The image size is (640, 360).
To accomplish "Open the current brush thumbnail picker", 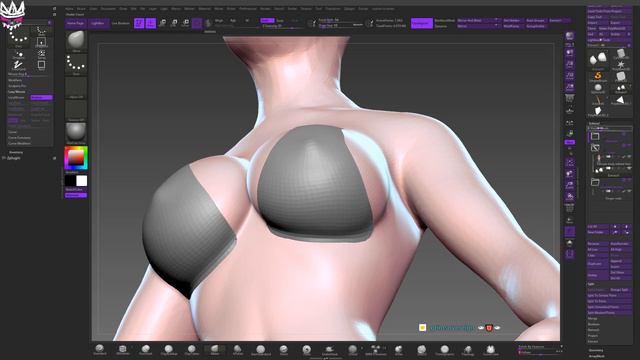I will (76, 41).
